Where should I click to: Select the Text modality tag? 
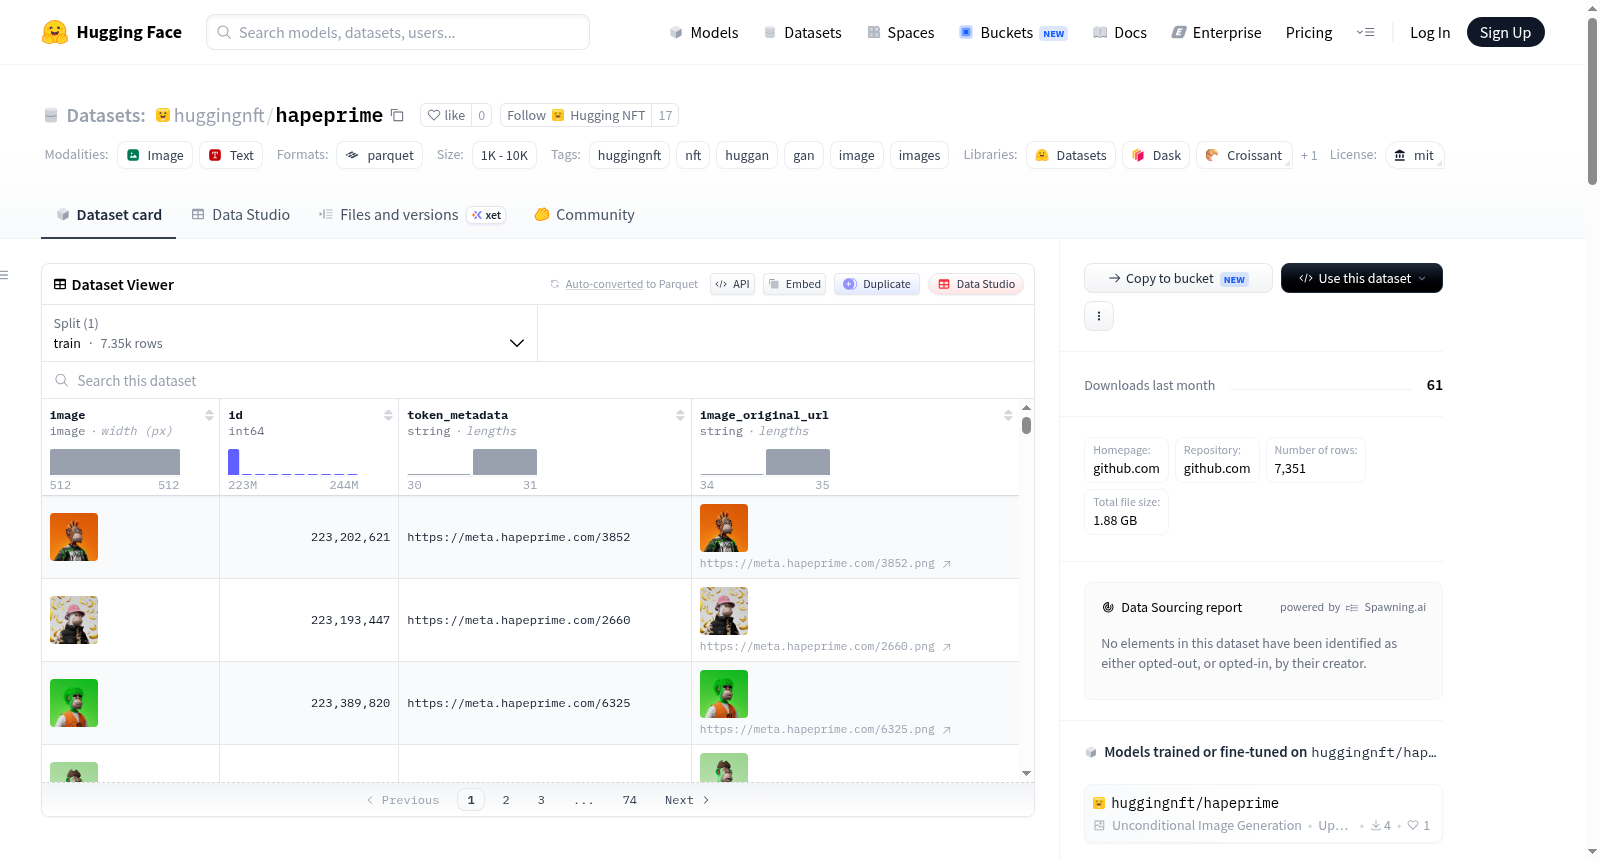(x=231, y=155)
